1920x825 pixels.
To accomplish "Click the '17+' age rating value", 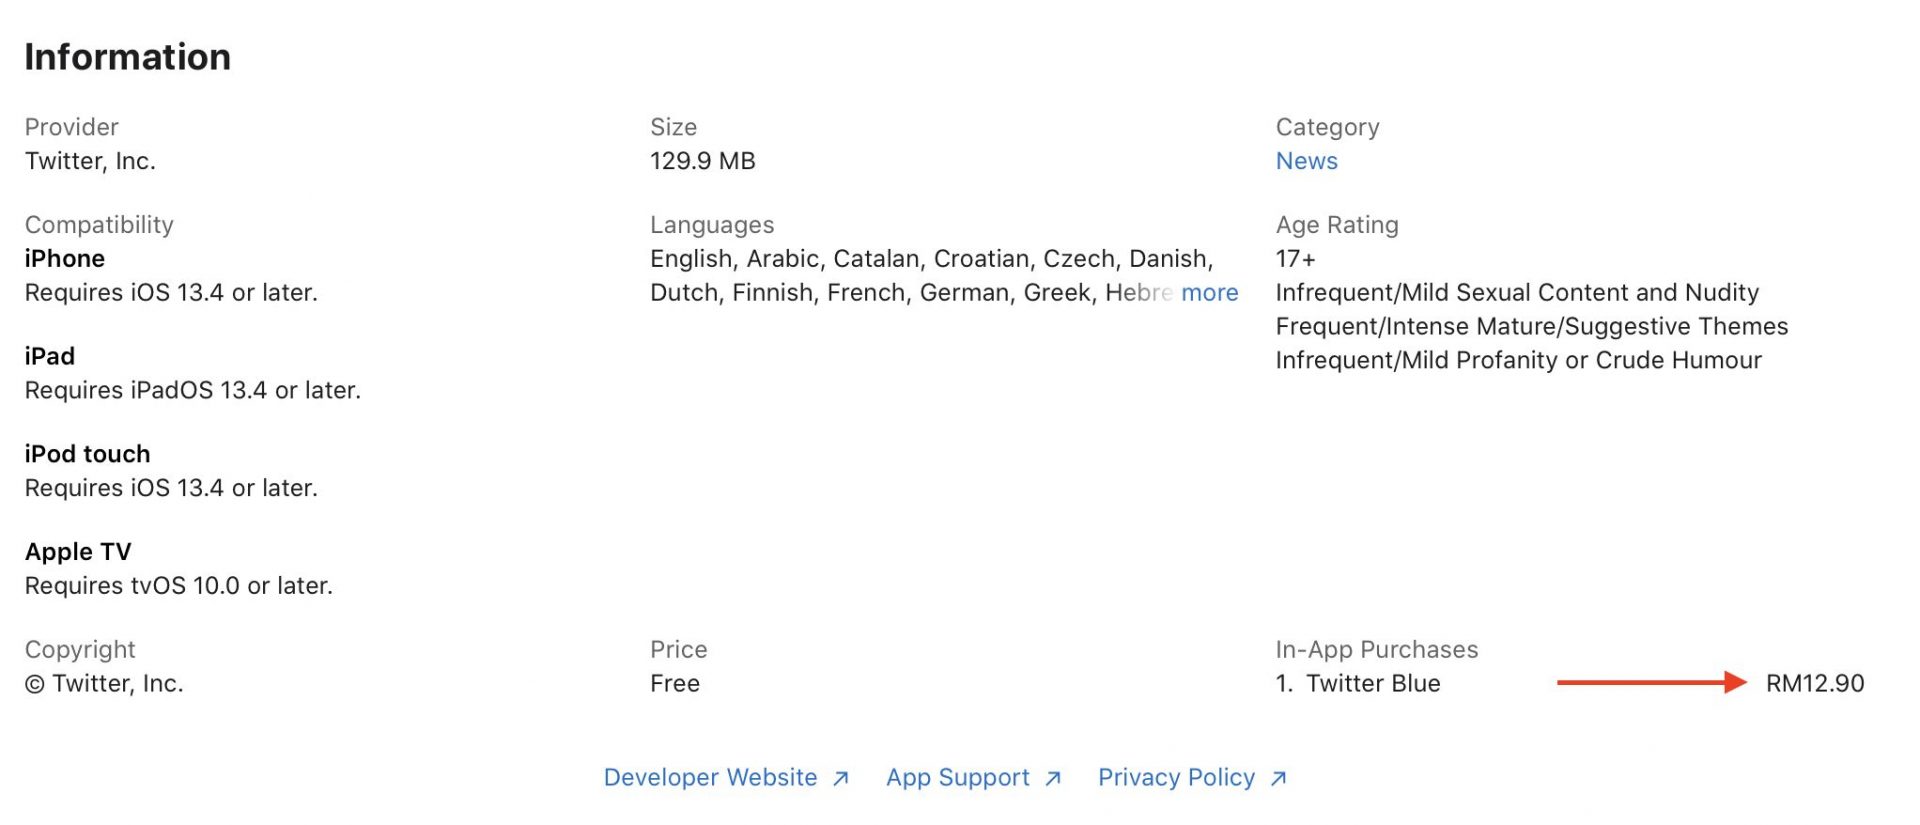I will click(x=1295, y=259).
